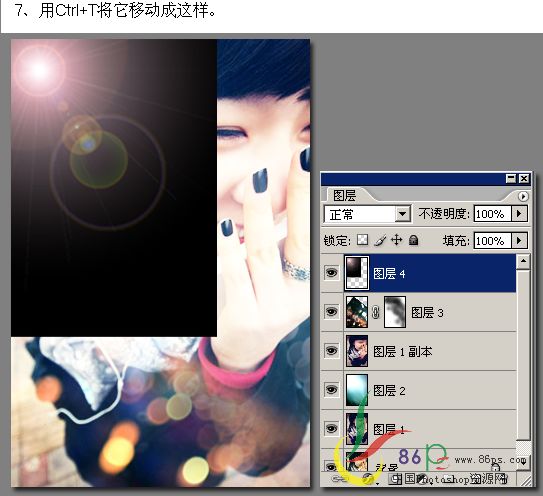Select the 图层 1 副本 thumbnail
This screenshot has height=496, width=543.
[x=357, y=351]
